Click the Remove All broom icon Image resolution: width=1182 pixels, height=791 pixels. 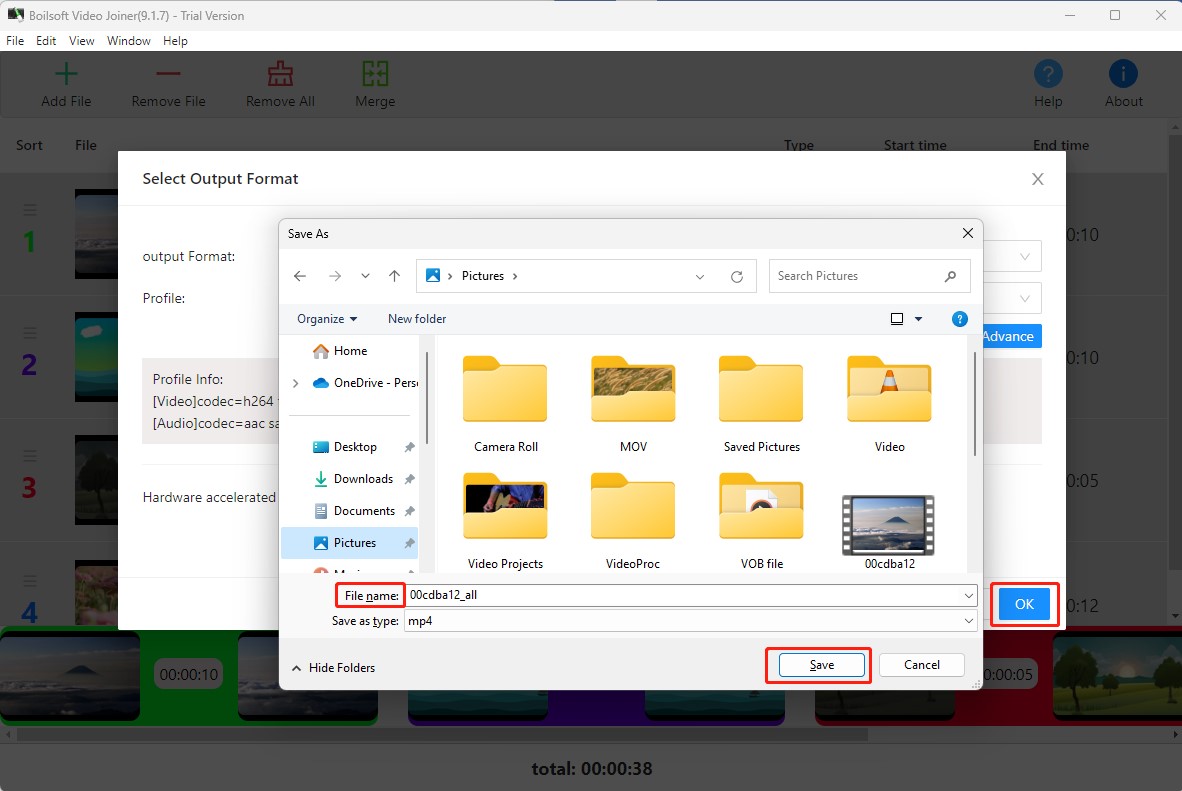[x=280, y=74]
